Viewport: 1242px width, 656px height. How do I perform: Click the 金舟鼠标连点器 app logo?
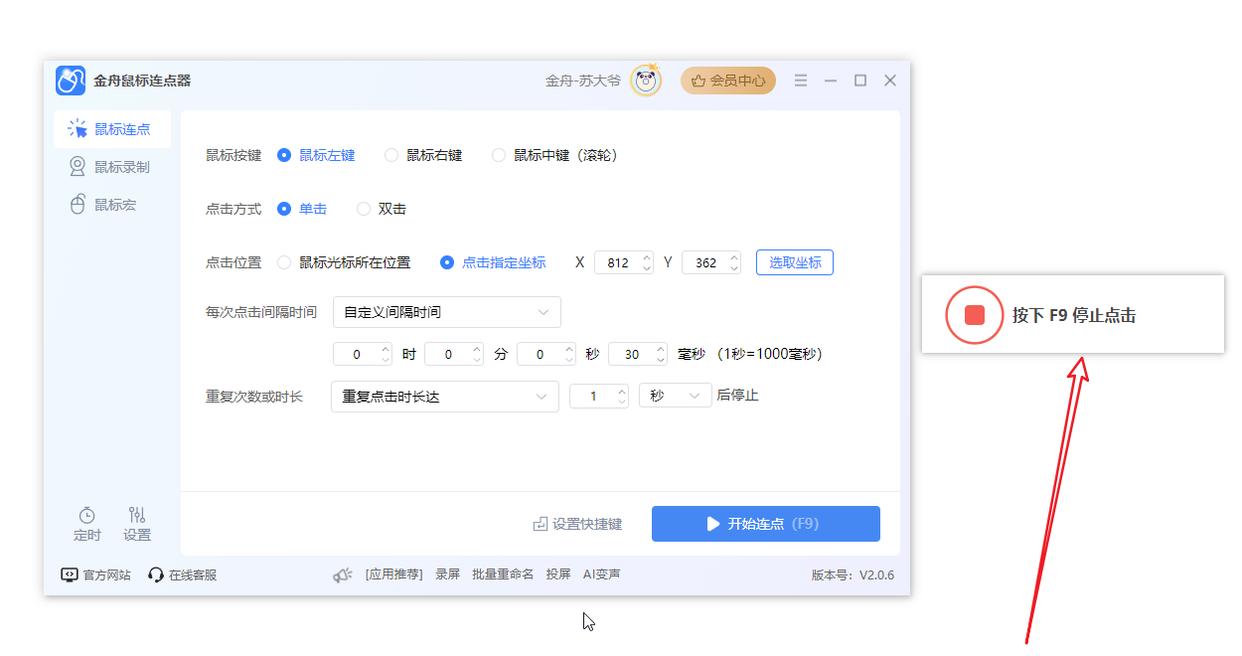(70, 81)
